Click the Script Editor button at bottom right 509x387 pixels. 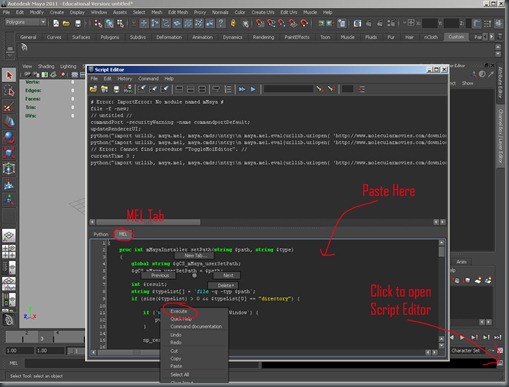pyautogui.click(x=500, y=363)
